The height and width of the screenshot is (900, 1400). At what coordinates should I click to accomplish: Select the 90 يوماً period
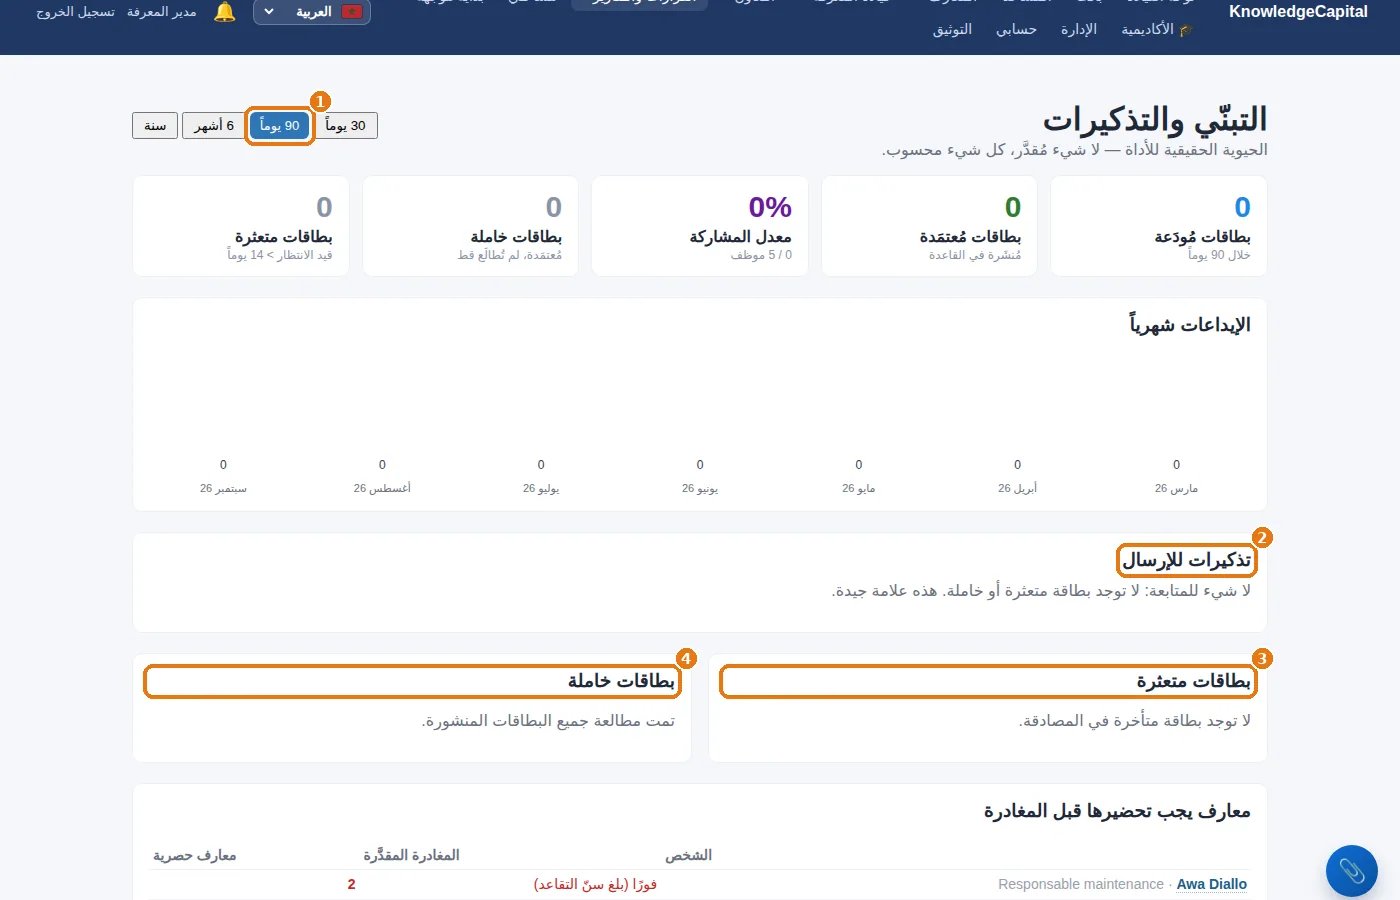click(280, 126)
